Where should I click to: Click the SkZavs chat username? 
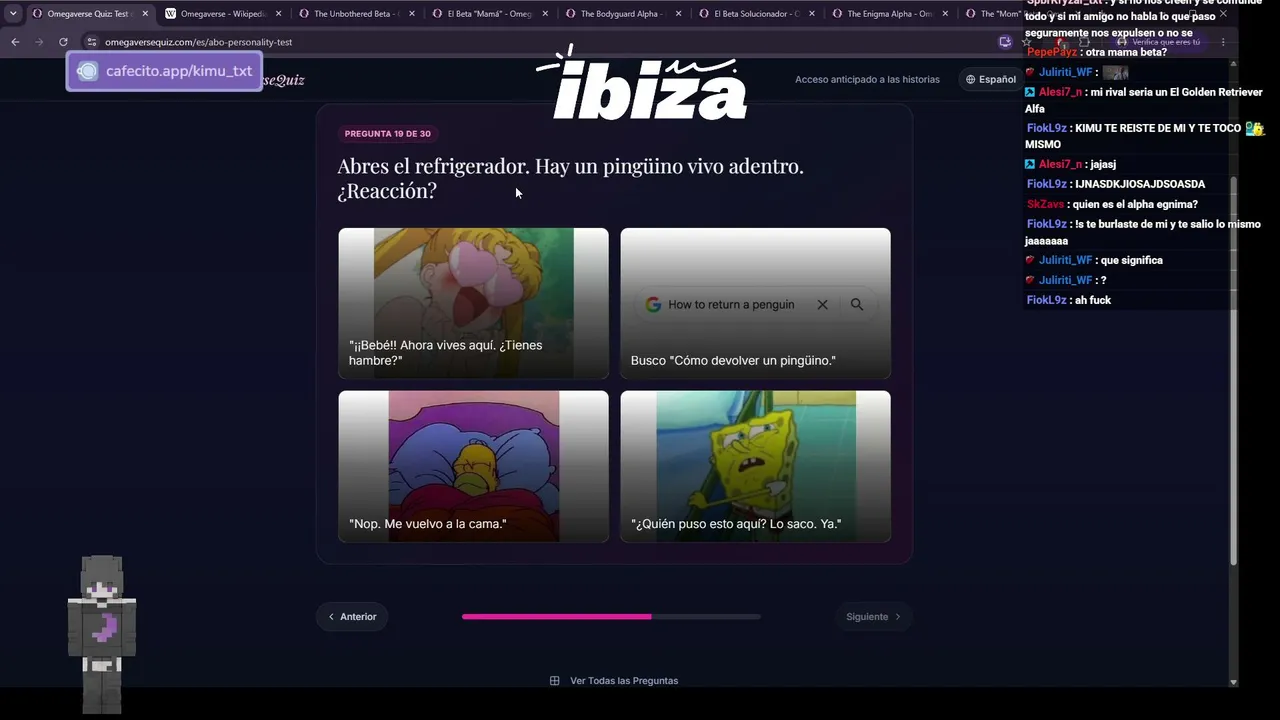point(1046,204)
